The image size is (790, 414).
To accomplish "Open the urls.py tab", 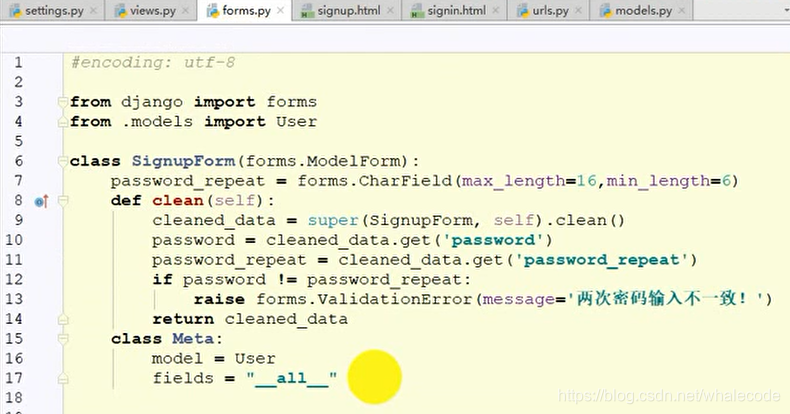I will (x=550, y=10).
